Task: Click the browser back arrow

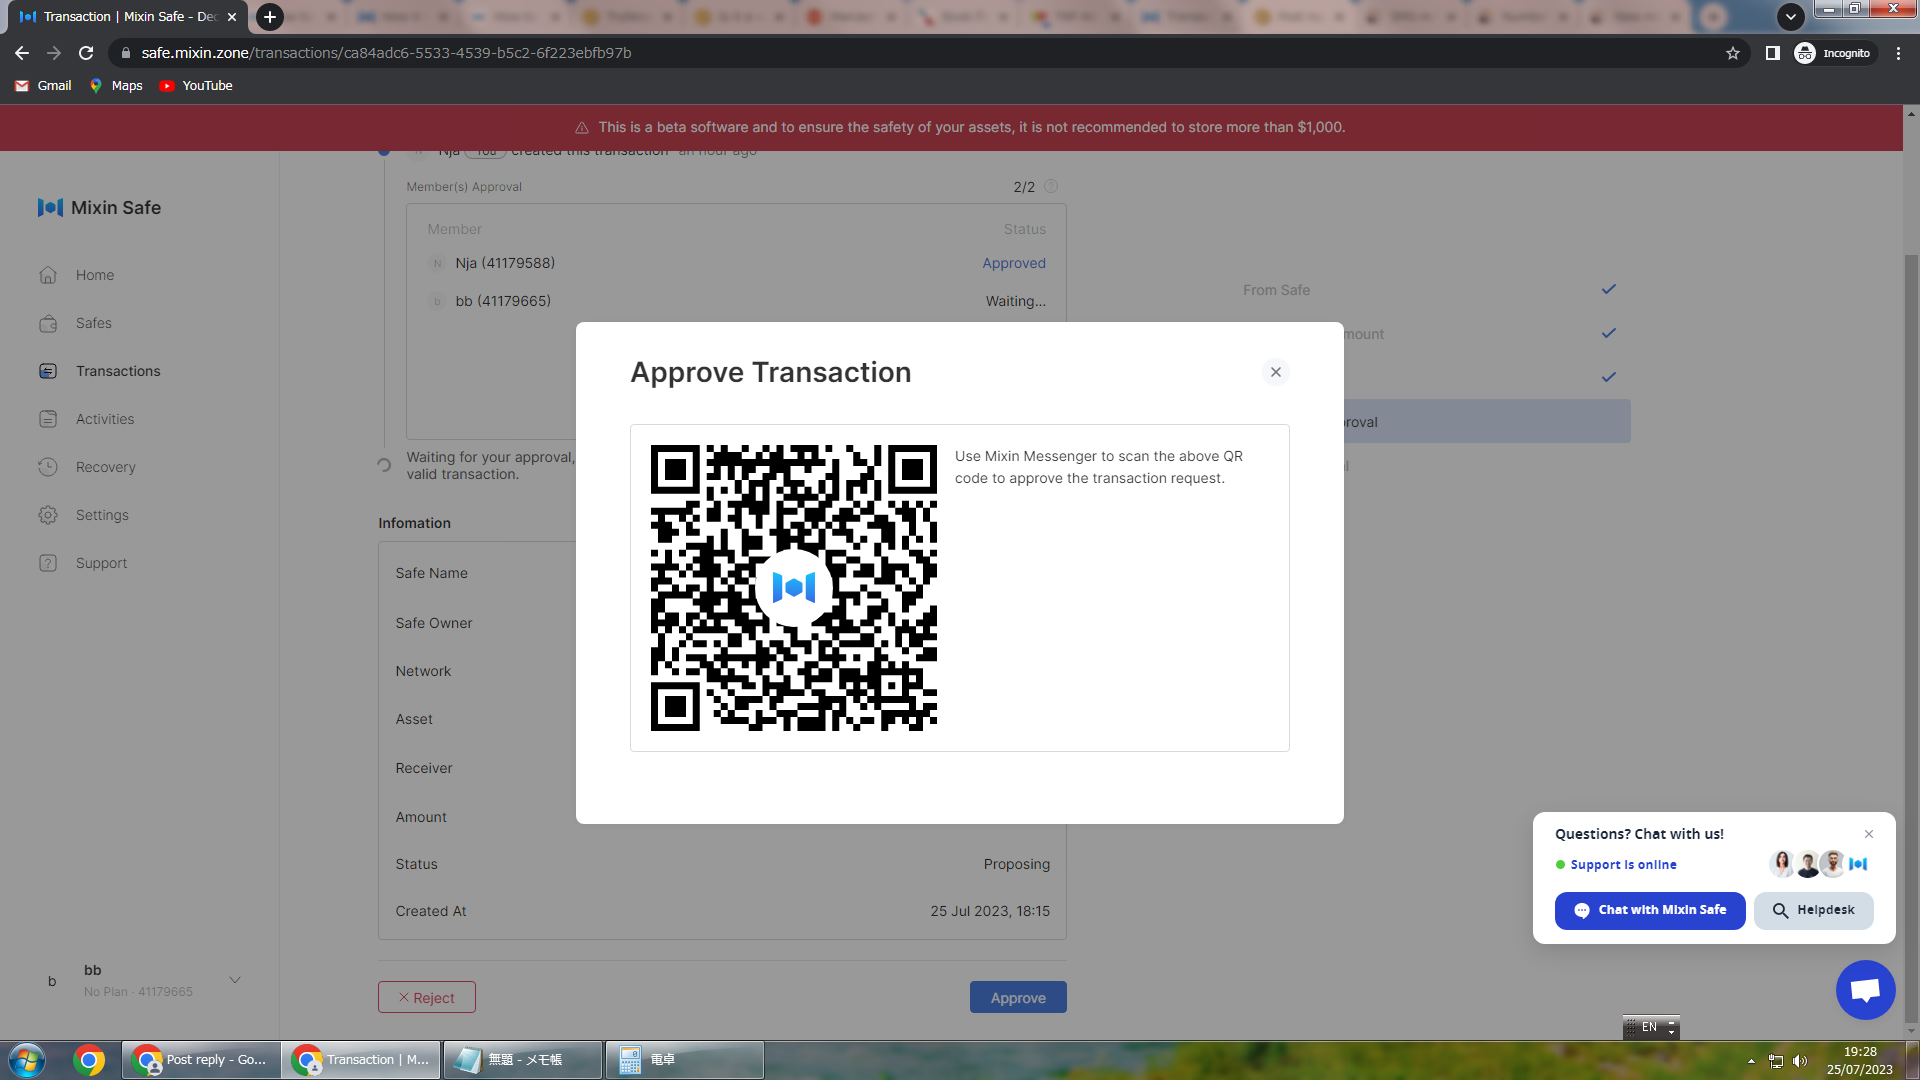Action: point(22,53)
